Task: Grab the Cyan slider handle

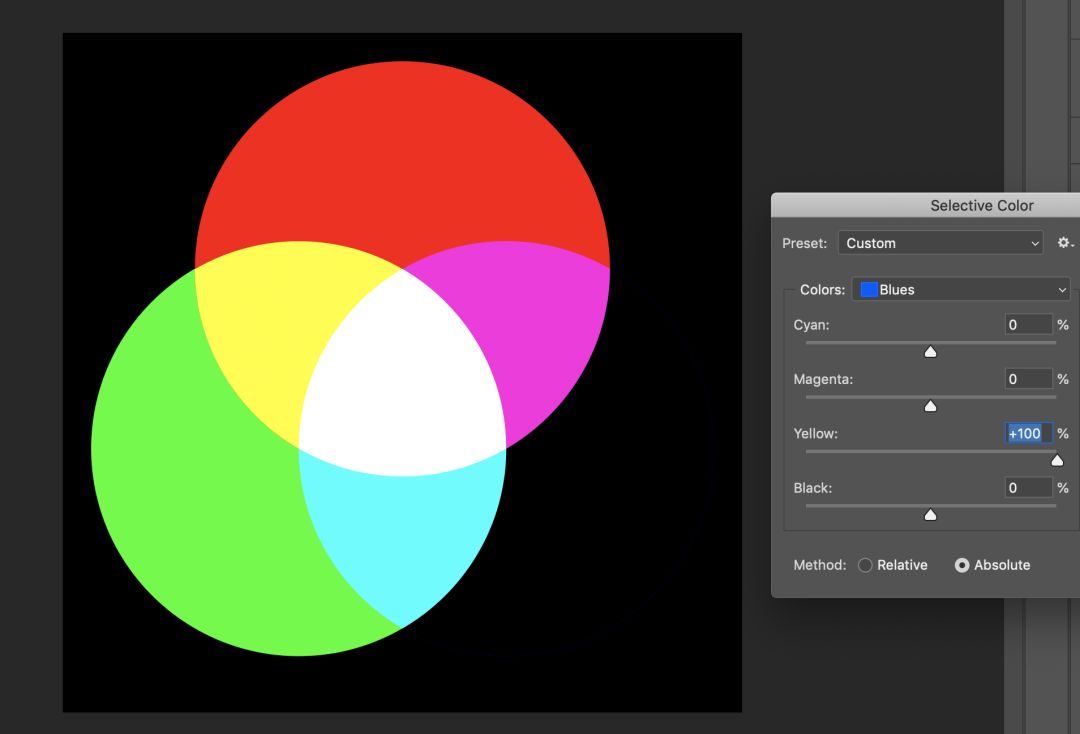Action: 930,351
